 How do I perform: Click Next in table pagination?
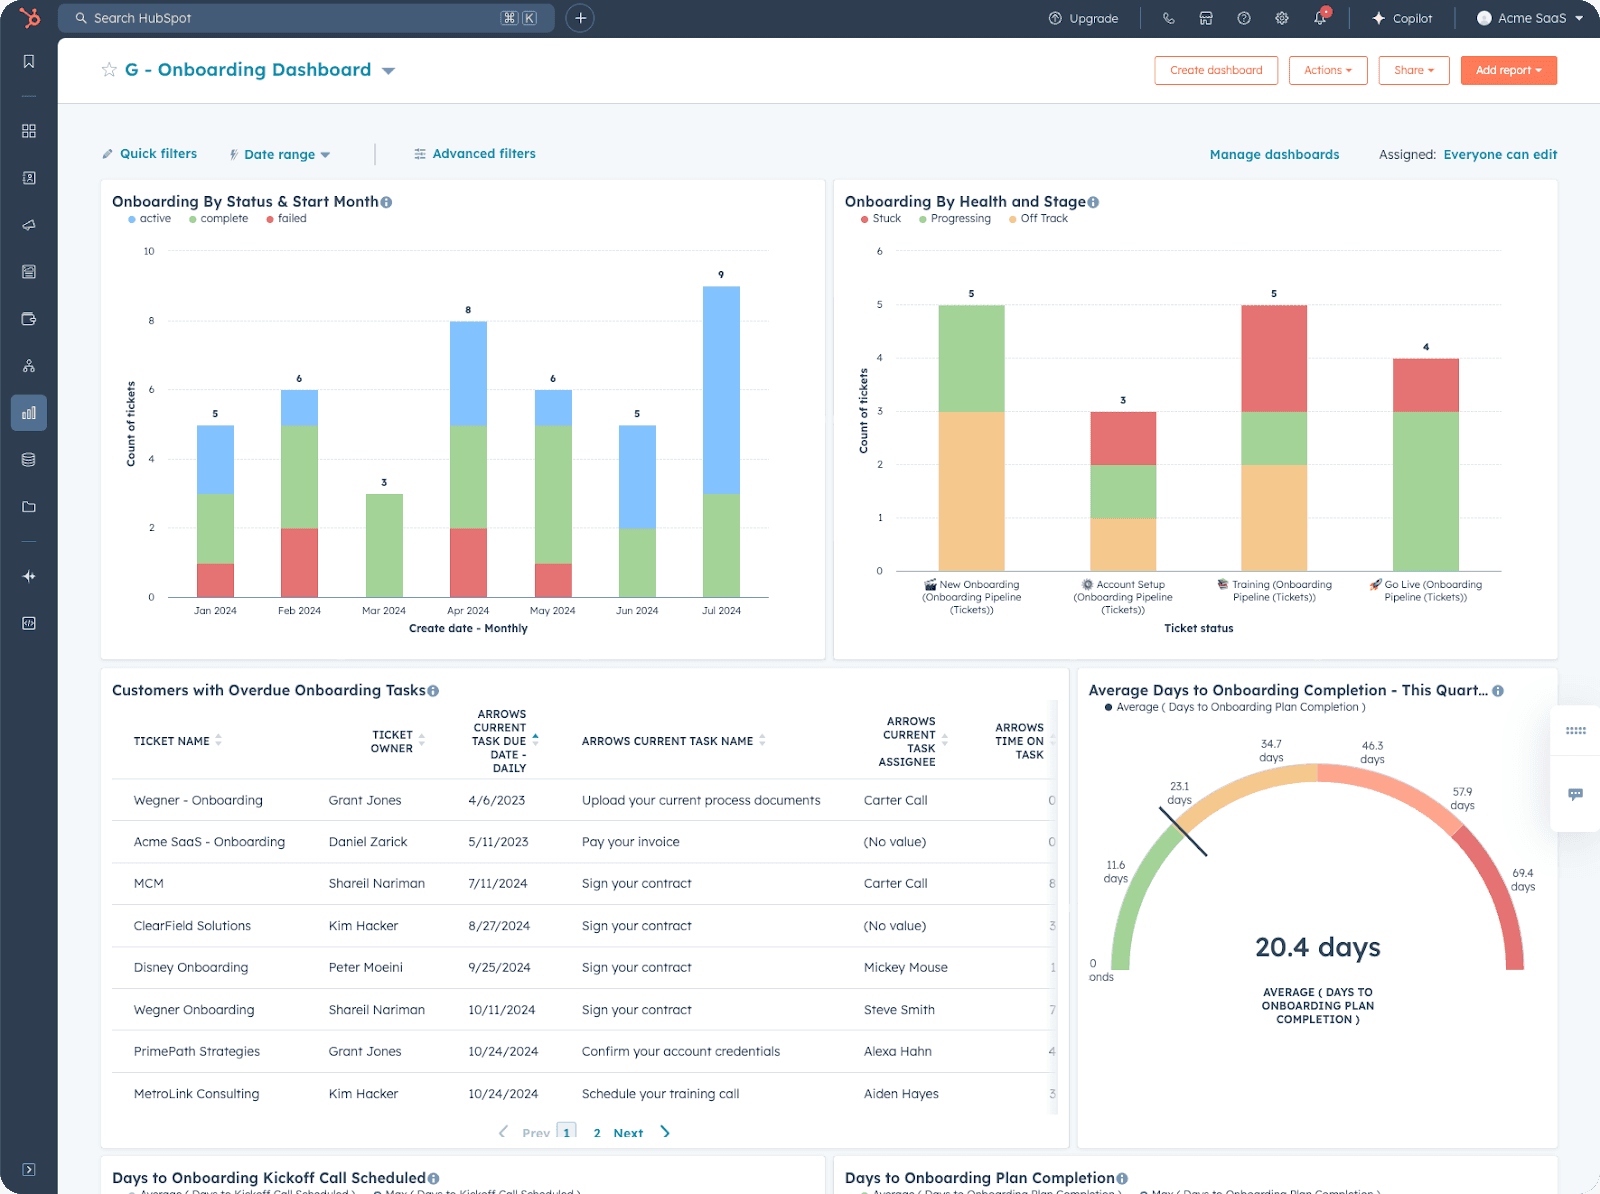[628, 1133]
